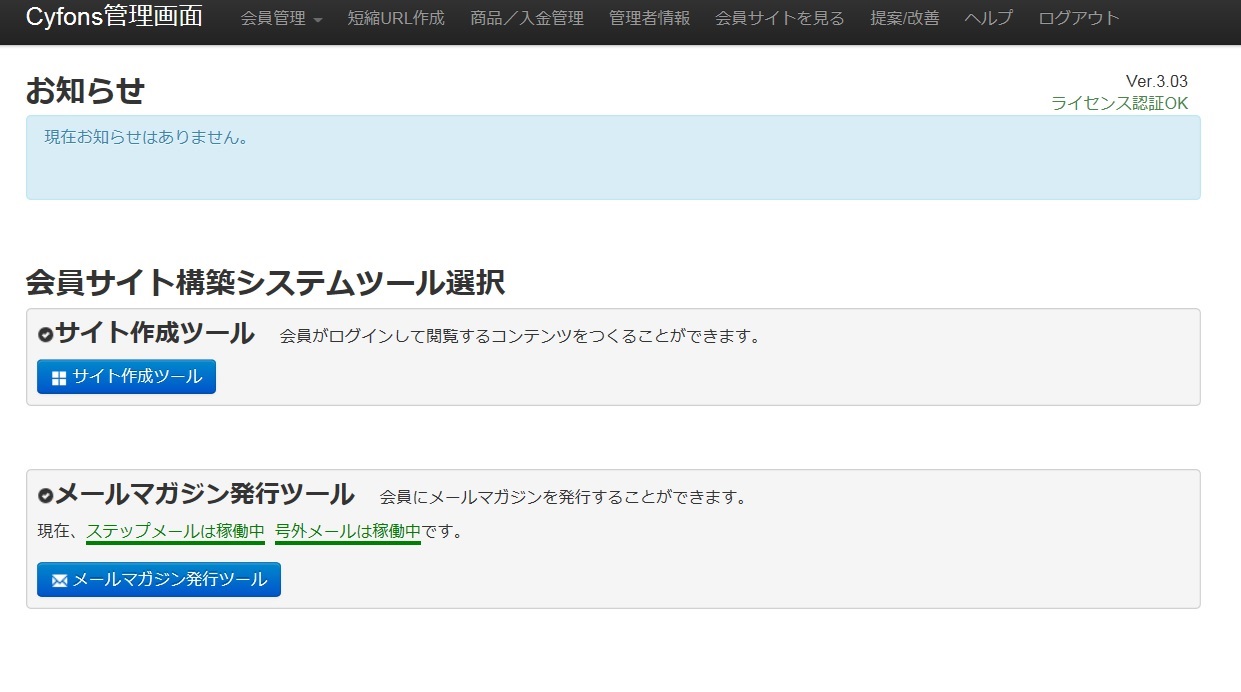
Task: Click the 会員サイト構築システムツール選択 heading
Action: coord(265,283)
